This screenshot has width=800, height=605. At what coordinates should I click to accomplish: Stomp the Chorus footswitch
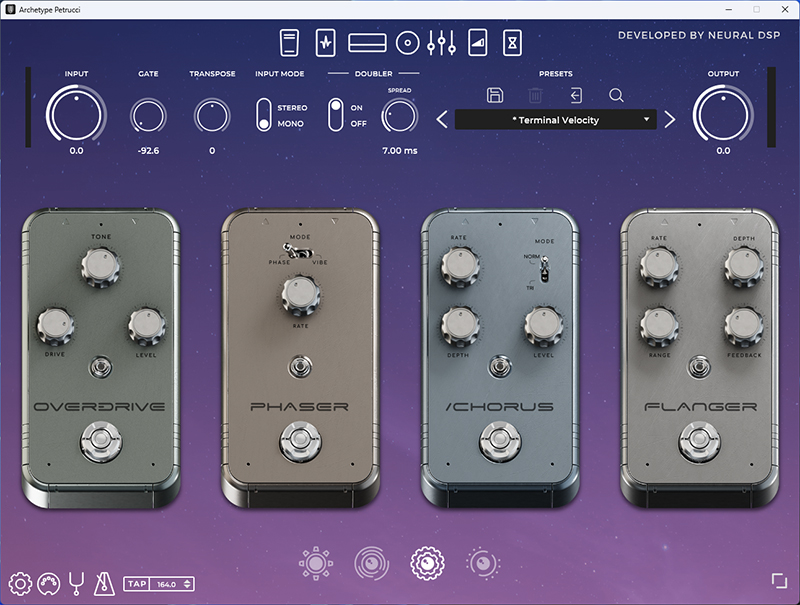[500, 441]
